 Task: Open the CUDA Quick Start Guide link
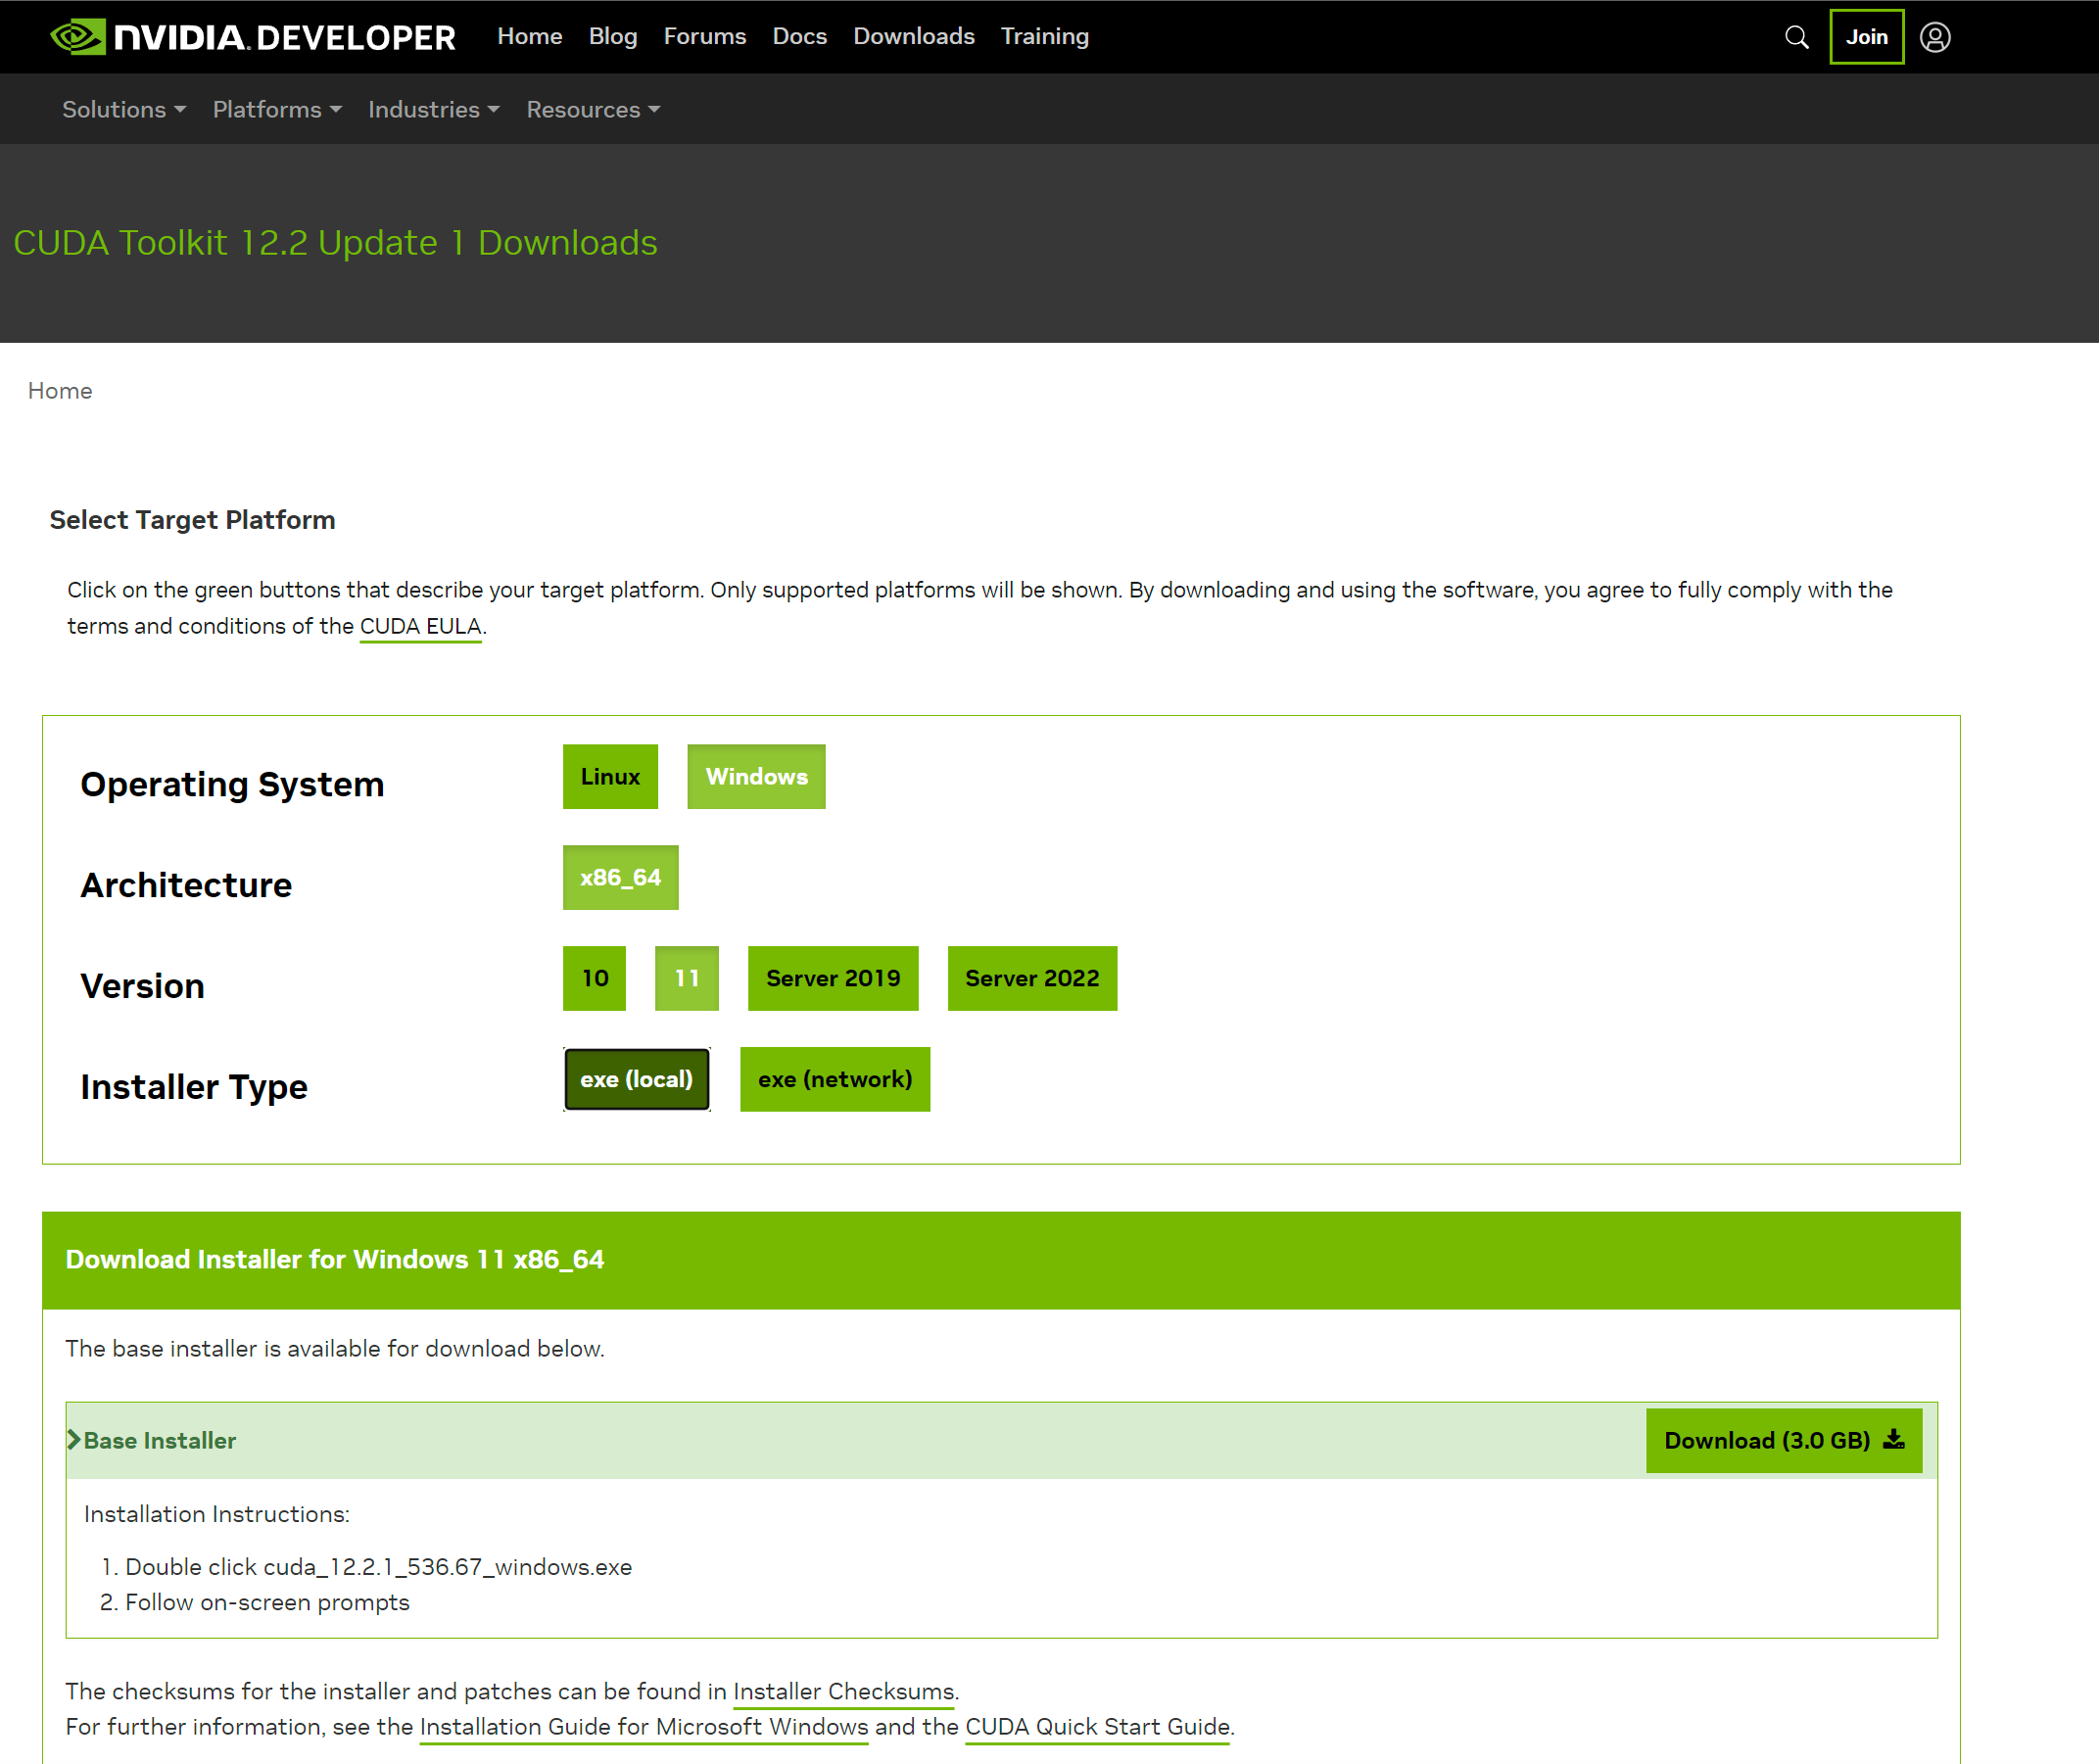click(x=1097, y=1728)
